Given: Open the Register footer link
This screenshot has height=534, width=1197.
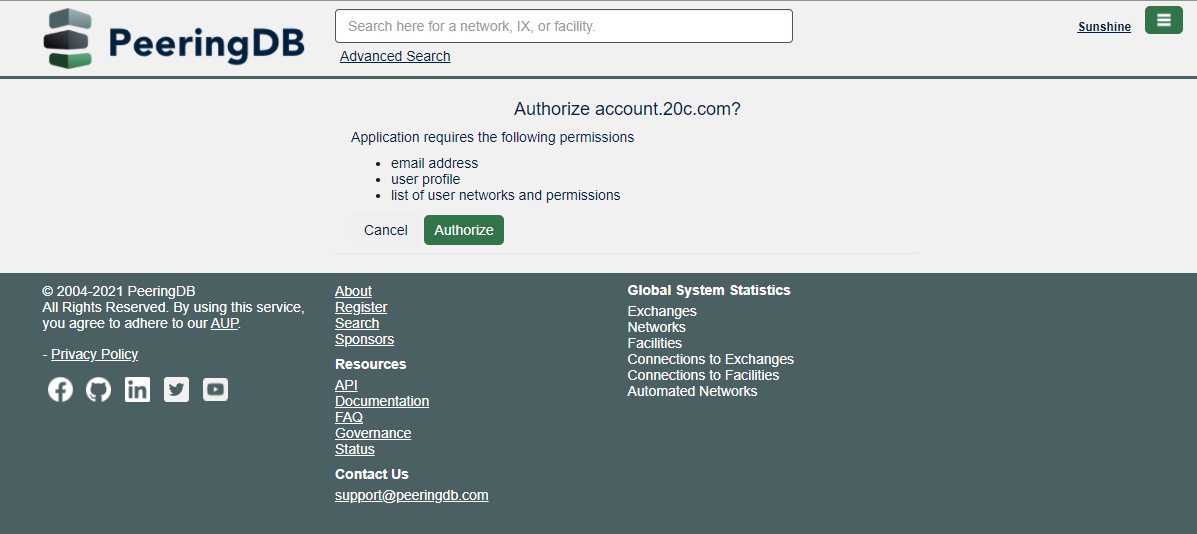Looking at the screenshot, I should tap(361, 307).
